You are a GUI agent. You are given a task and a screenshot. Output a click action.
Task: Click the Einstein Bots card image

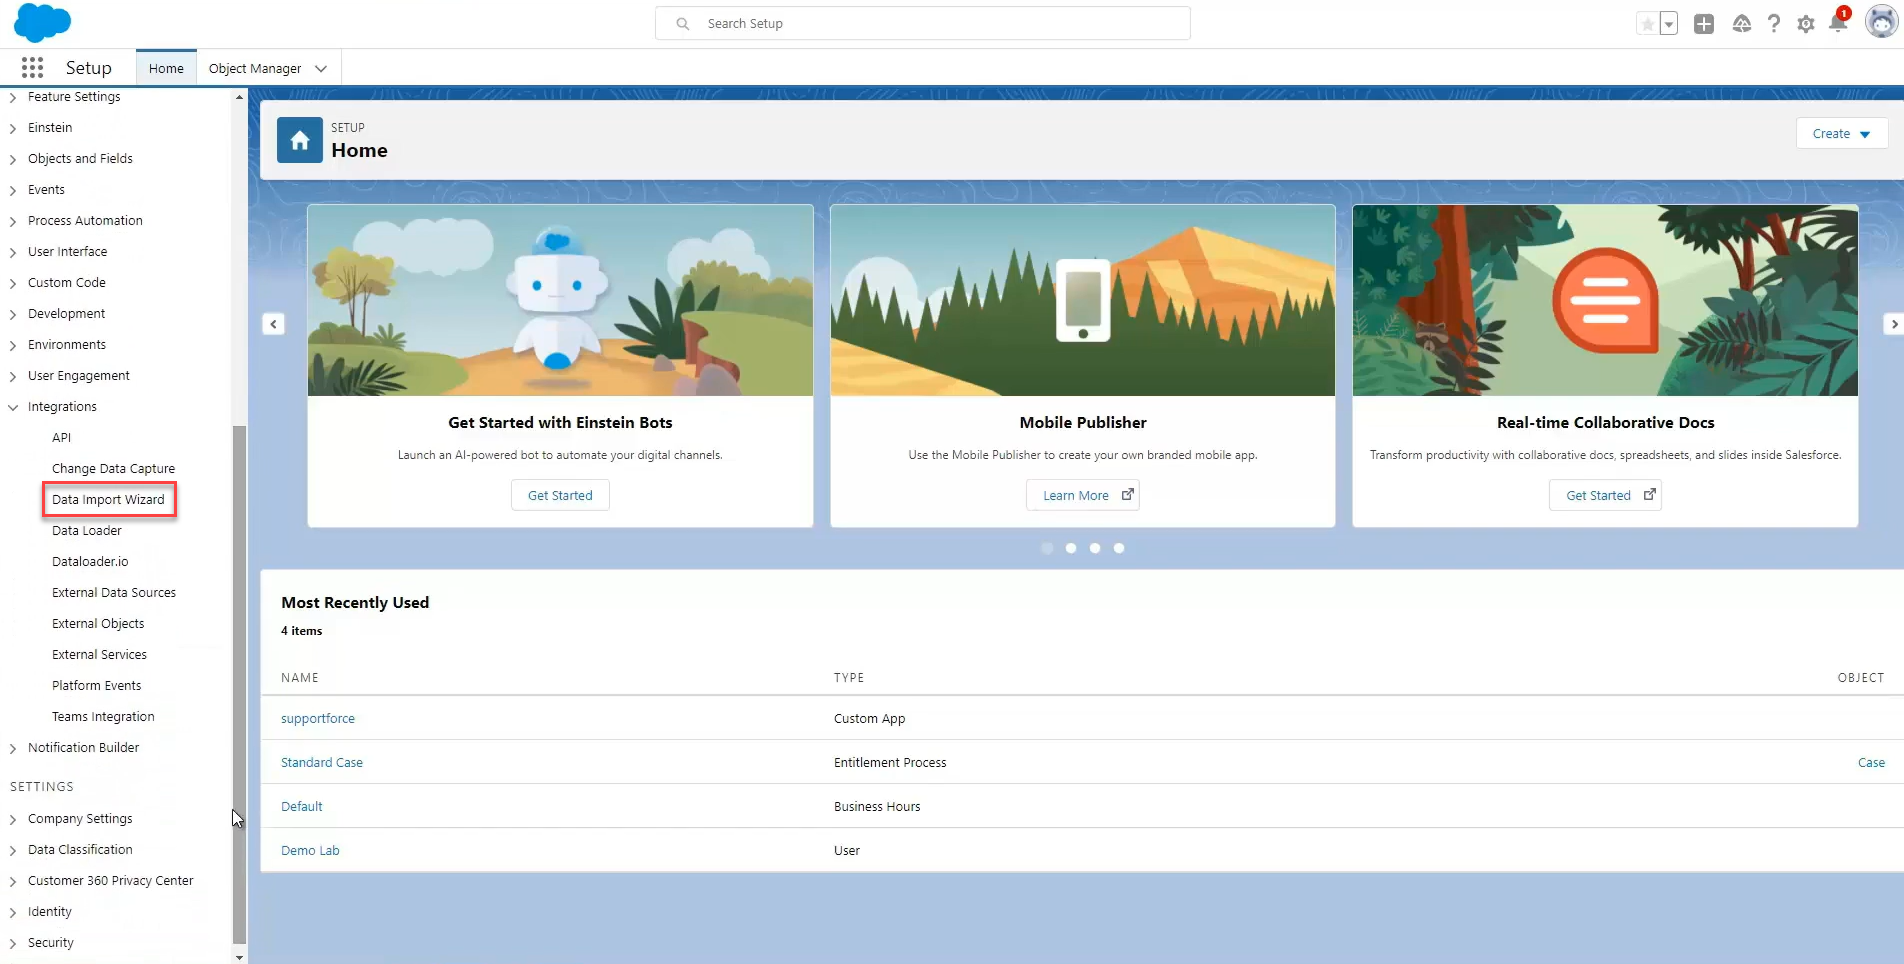pyautogui.click(x=560, y=300)
